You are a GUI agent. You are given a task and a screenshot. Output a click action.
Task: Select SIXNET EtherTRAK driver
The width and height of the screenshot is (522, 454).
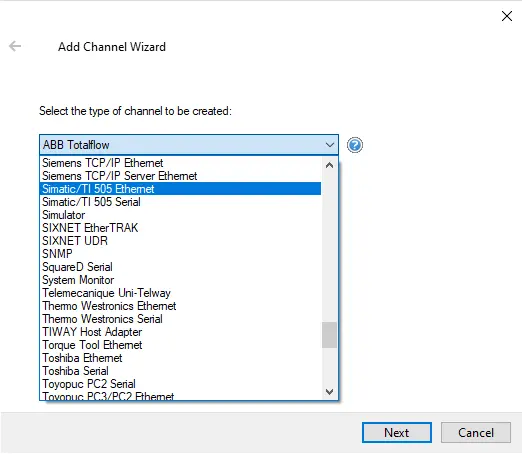[180, 228]
